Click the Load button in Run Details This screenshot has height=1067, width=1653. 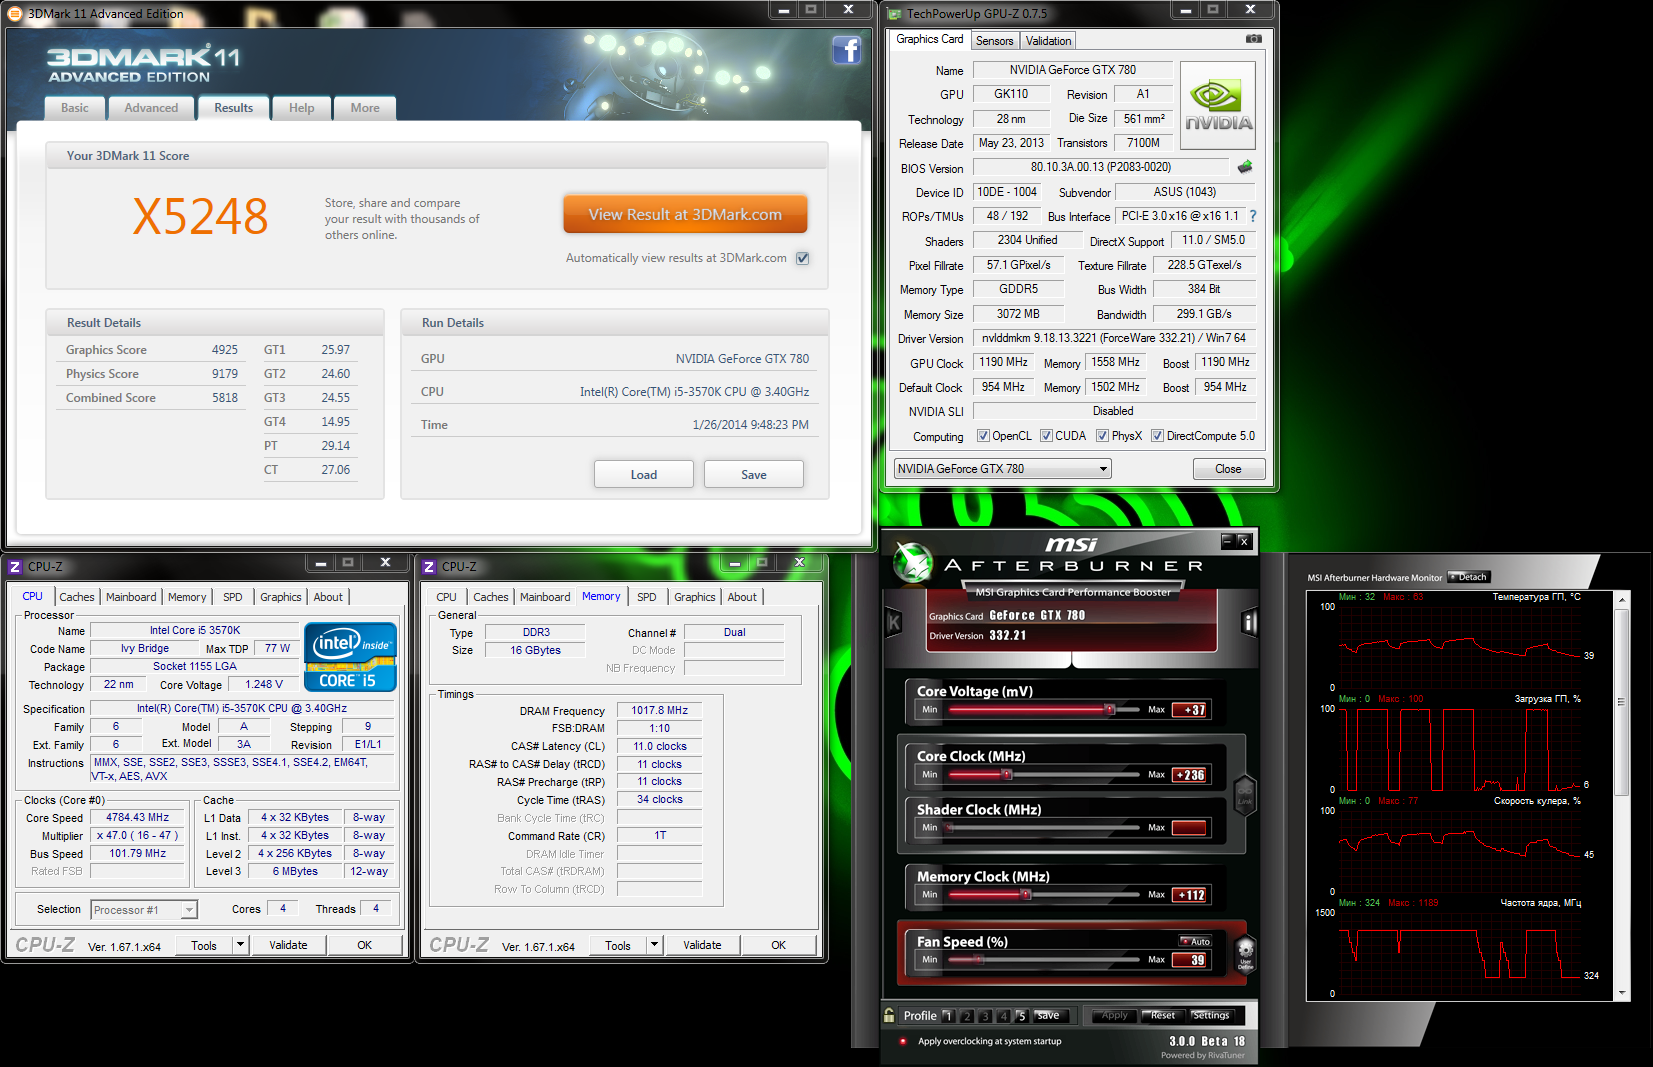tap(644, 475)
